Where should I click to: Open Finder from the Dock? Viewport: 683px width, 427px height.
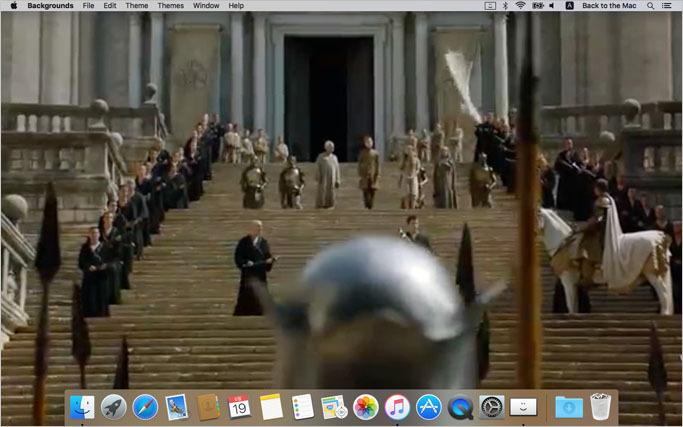pos(82,407)
